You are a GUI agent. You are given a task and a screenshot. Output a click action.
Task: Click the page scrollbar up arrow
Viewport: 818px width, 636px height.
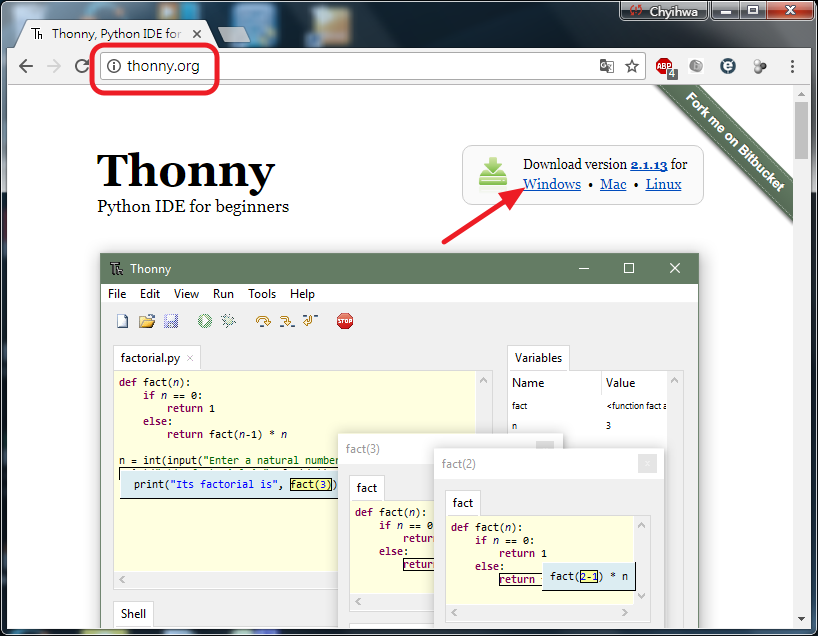801,94
